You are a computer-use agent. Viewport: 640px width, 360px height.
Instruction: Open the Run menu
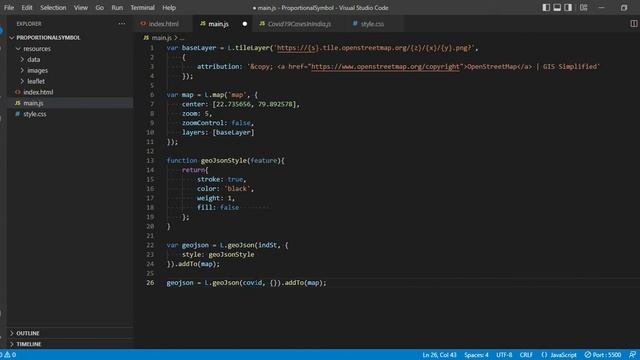pyautogui.click(x=117, y=7)
